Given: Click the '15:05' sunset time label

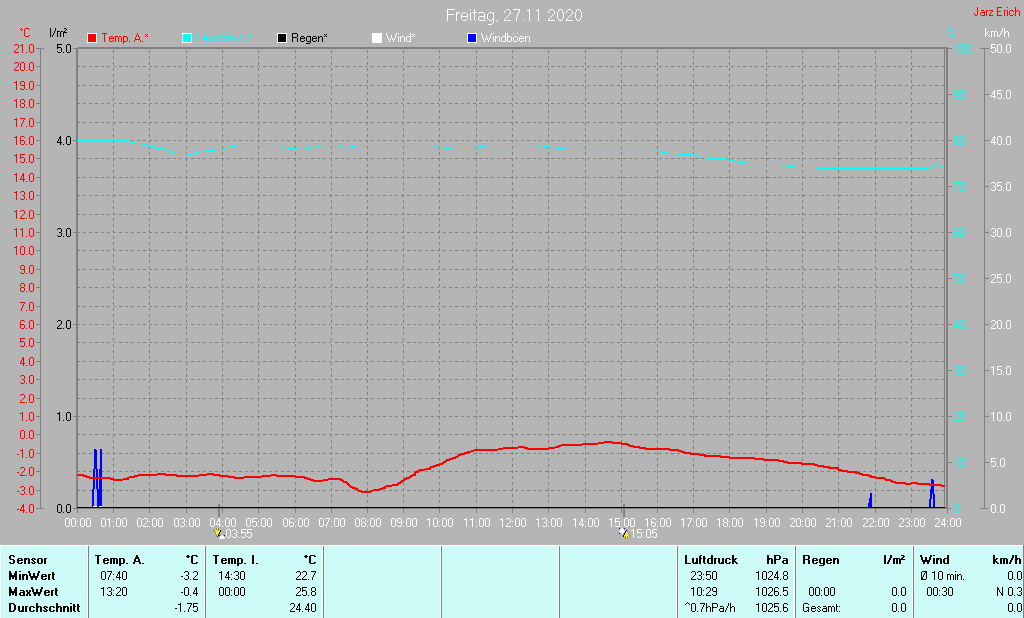Looking at the screenshot, I should (x=644, y=534).
